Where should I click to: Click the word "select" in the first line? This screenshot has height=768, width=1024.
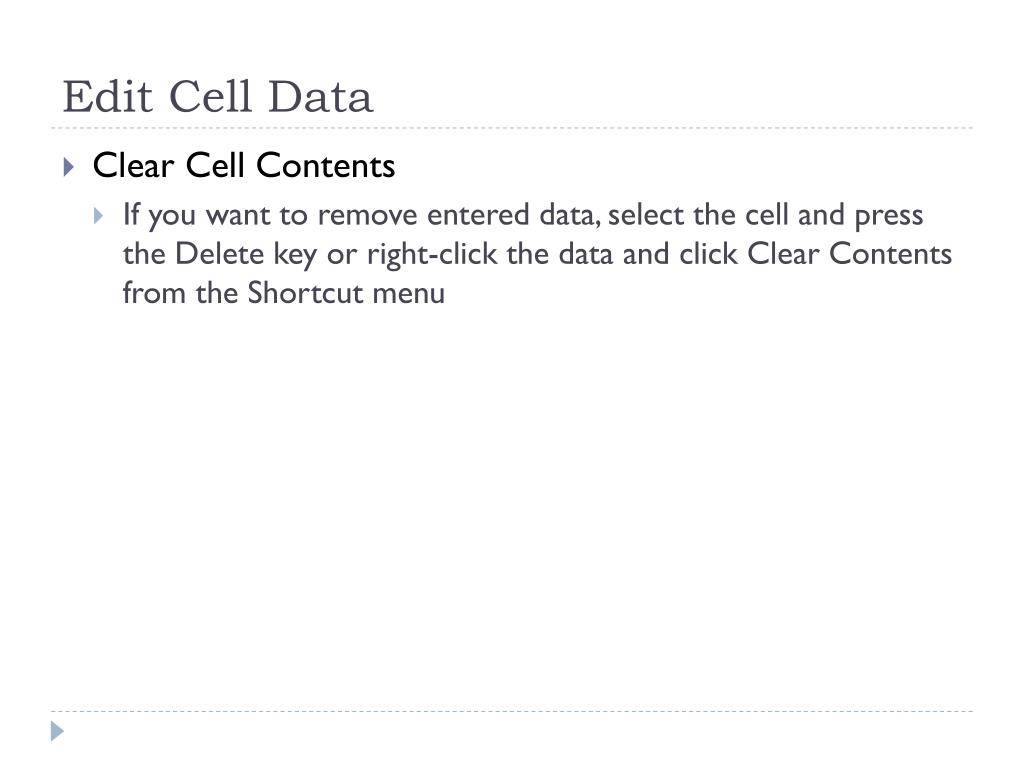click(646, 215)
